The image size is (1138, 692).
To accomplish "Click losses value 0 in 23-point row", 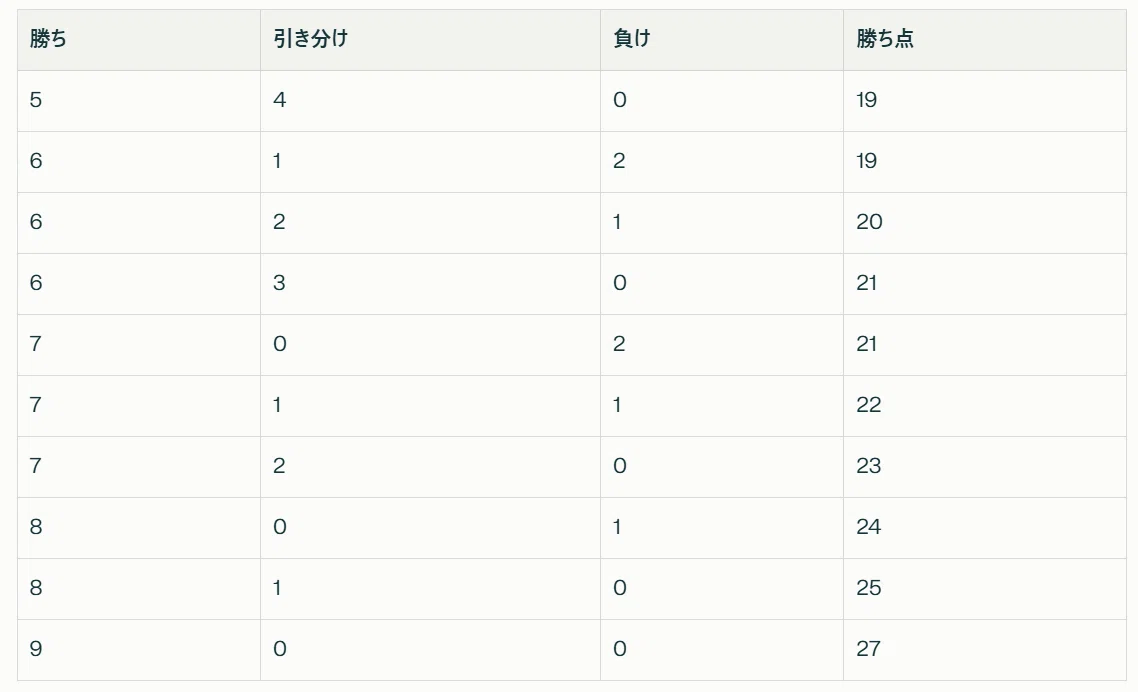I will [x=721, y=467].
